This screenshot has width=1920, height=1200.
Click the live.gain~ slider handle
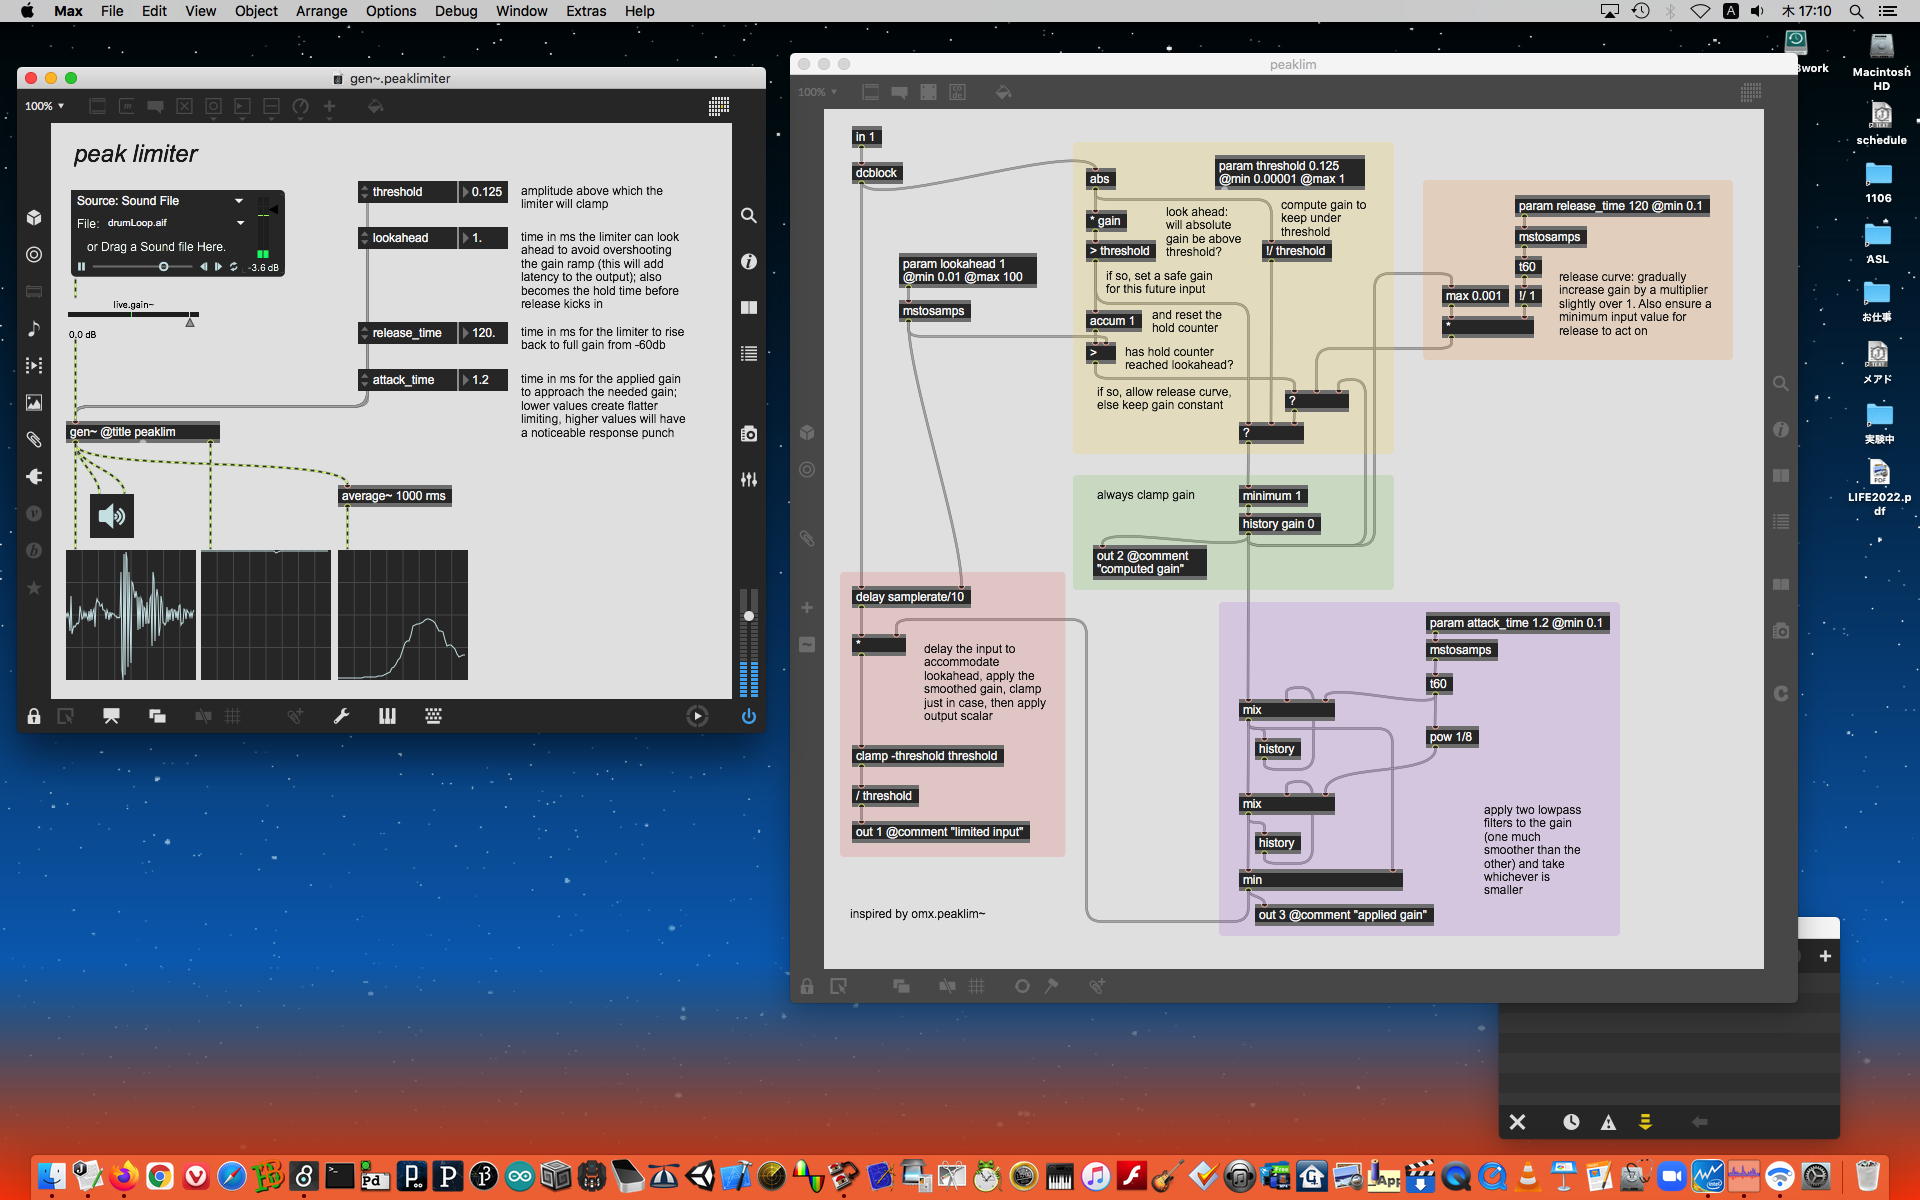190,321
